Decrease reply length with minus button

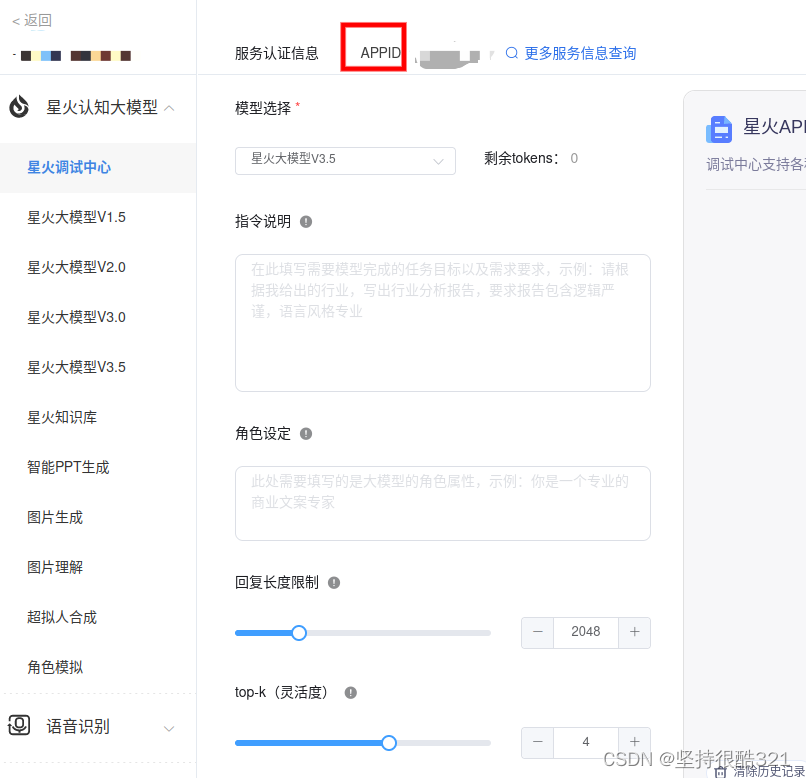pos(538,632)
